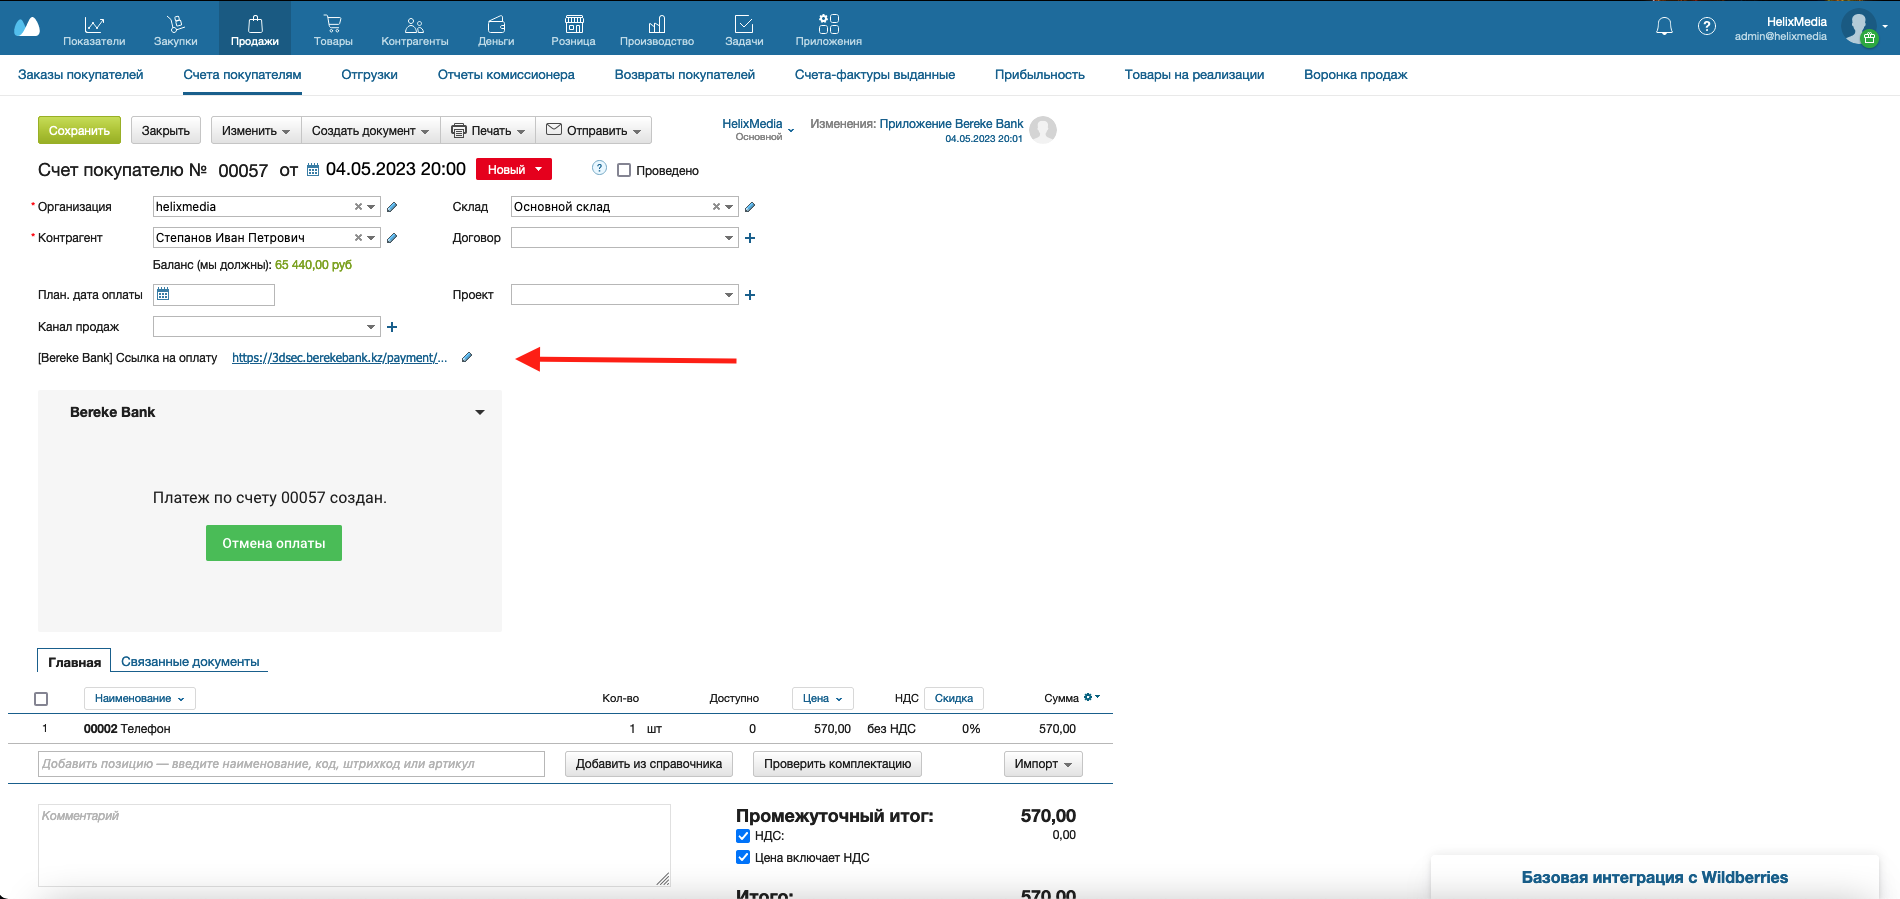Open the Новый status dropdown
1900x899 pixels.
[x=514, y=169]
